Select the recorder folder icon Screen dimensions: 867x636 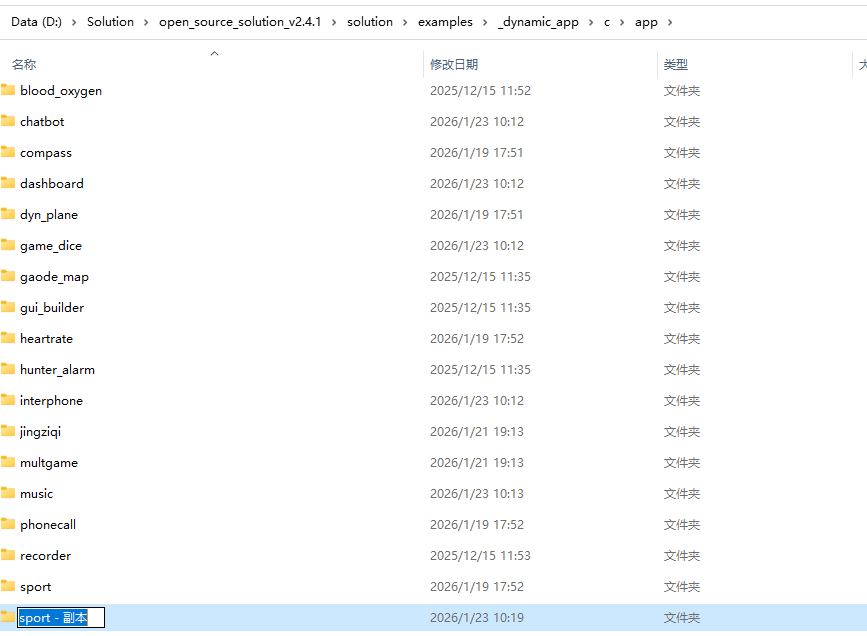tap(8, 554)
